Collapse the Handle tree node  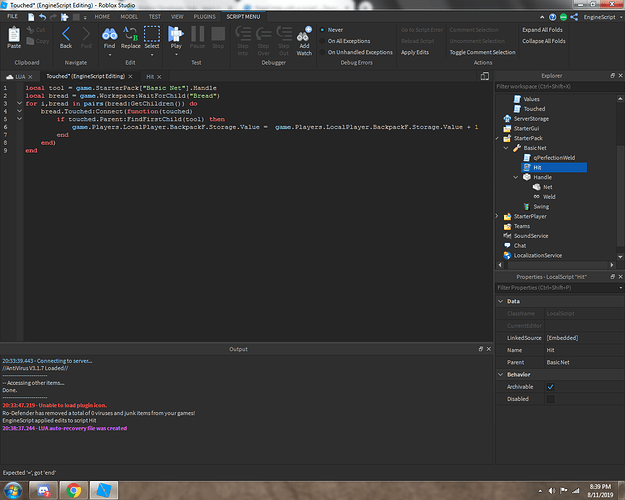[x=516, y=177]
